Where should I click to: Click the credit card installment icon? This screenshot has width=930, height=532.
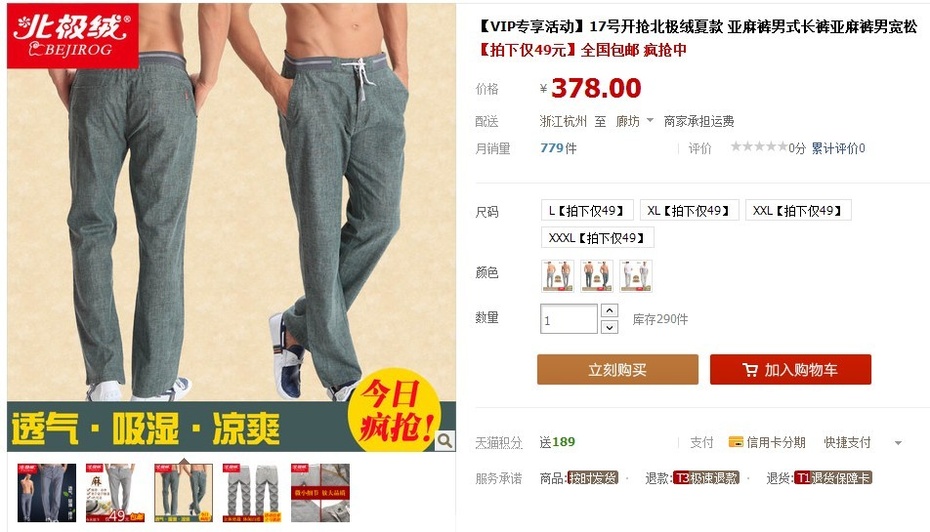click(x=735, y=442)
